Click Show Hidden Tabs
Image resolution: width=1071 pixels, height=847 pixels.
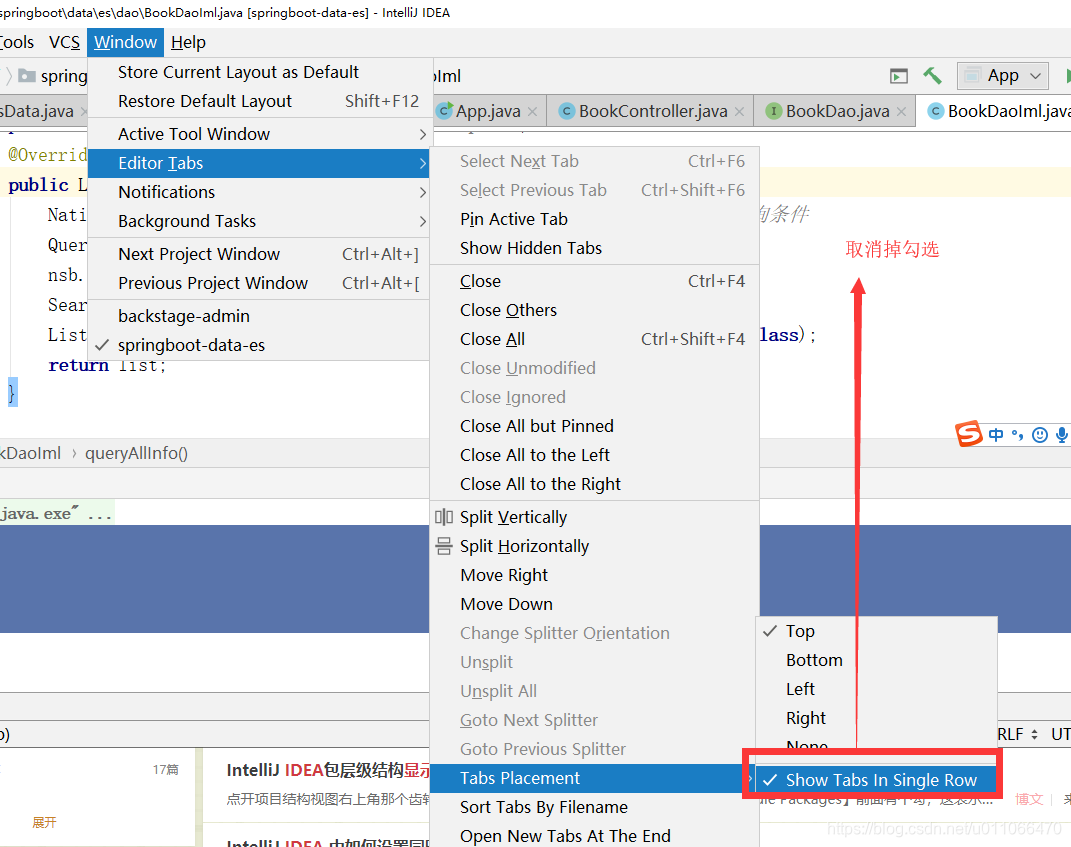[594, 248]
